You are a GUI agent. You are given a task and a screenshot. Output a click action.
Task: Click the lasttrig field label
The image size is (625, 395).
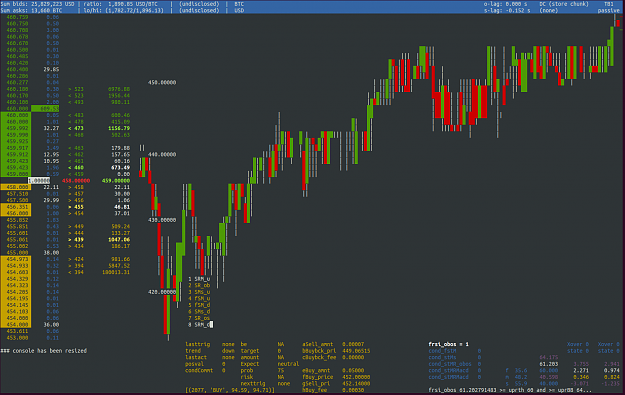click(x=197, y=344)
